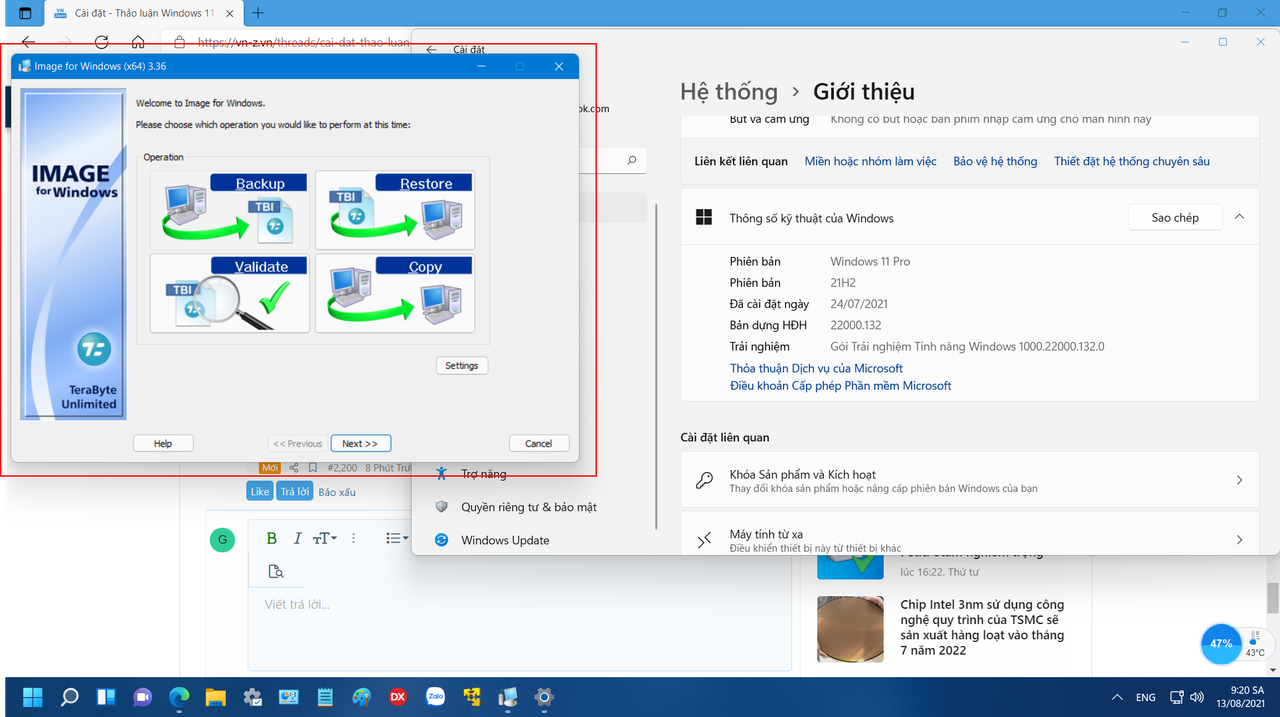The width and height of the screenshot is (1280, 717).
Task: Click the vn-z.vn address bar URL
Action: click(303, 43)
